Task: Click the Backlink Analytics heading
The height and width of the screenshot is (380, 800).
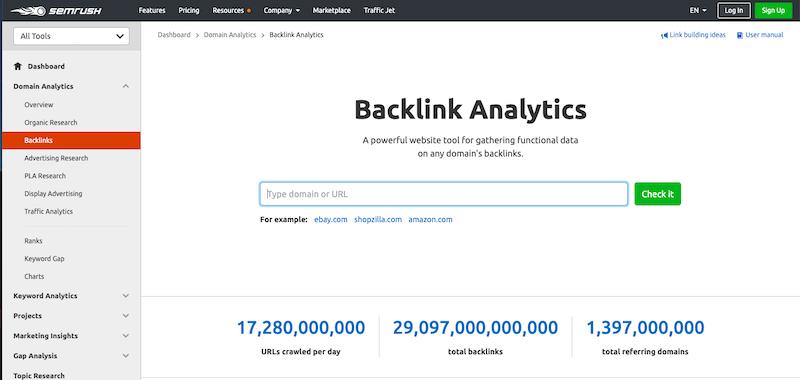Action: tap(470, 110)
